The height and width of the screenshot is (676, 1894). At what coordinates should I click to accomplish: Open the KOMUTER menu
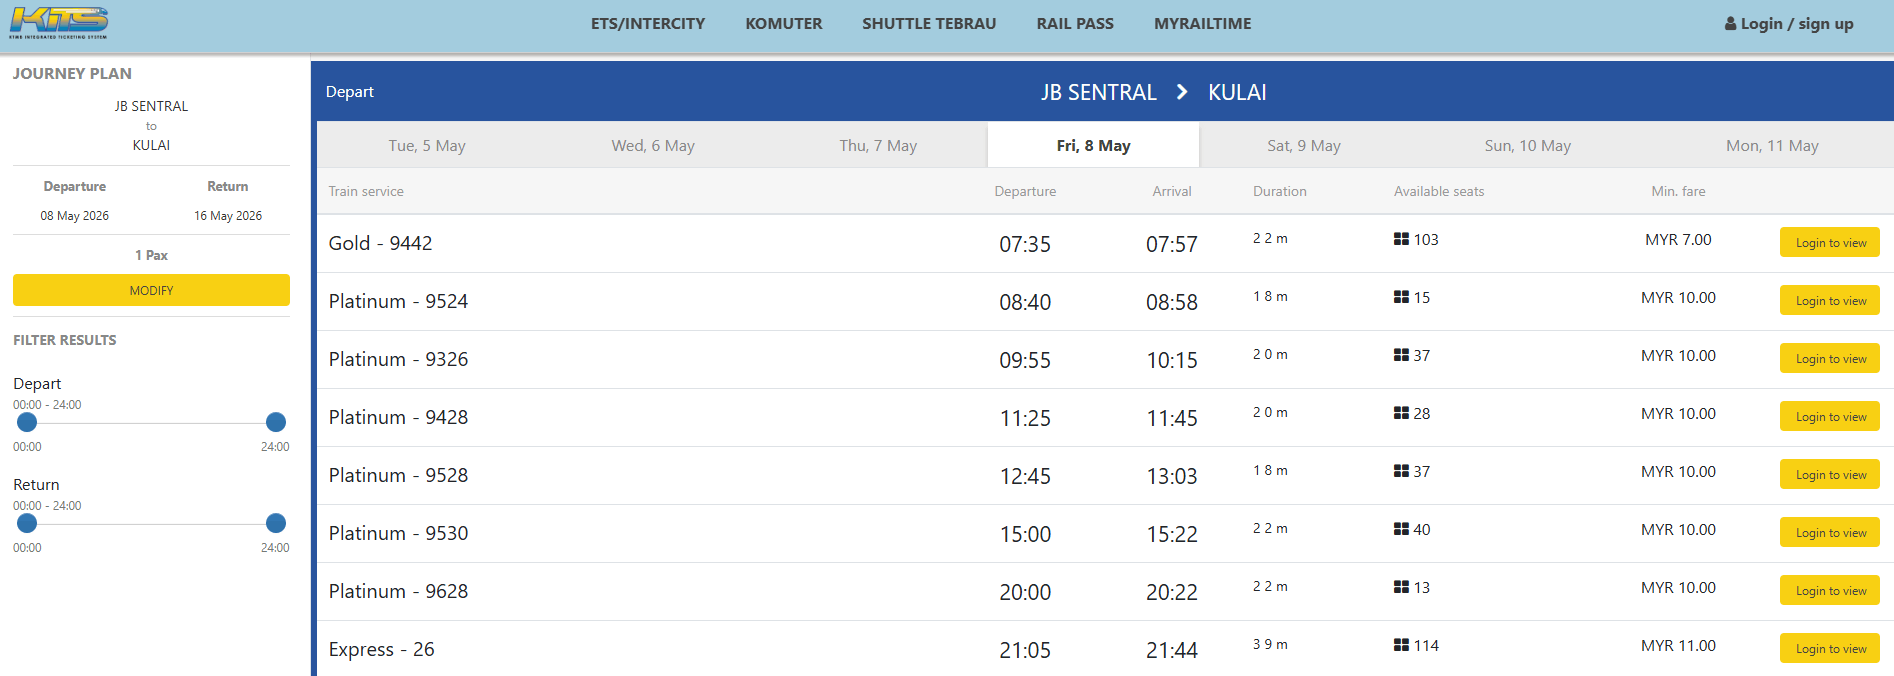pos(784,23)
